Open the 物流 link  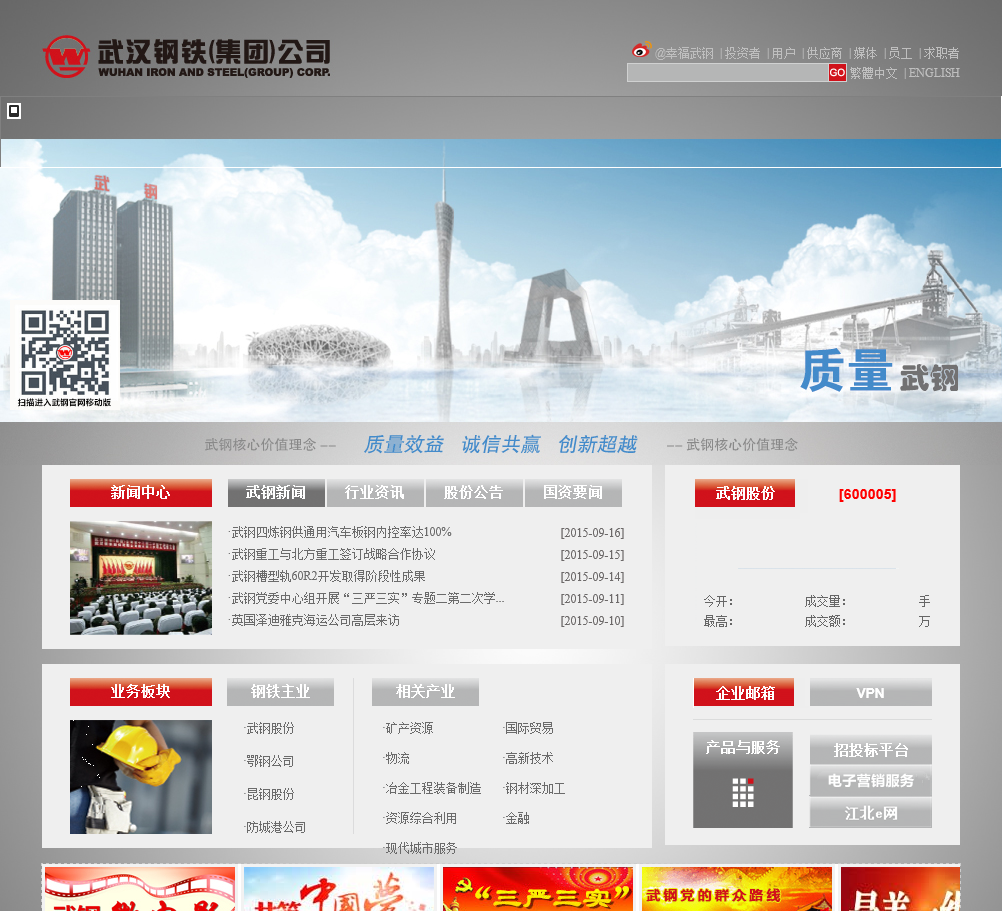pos(397,758)
